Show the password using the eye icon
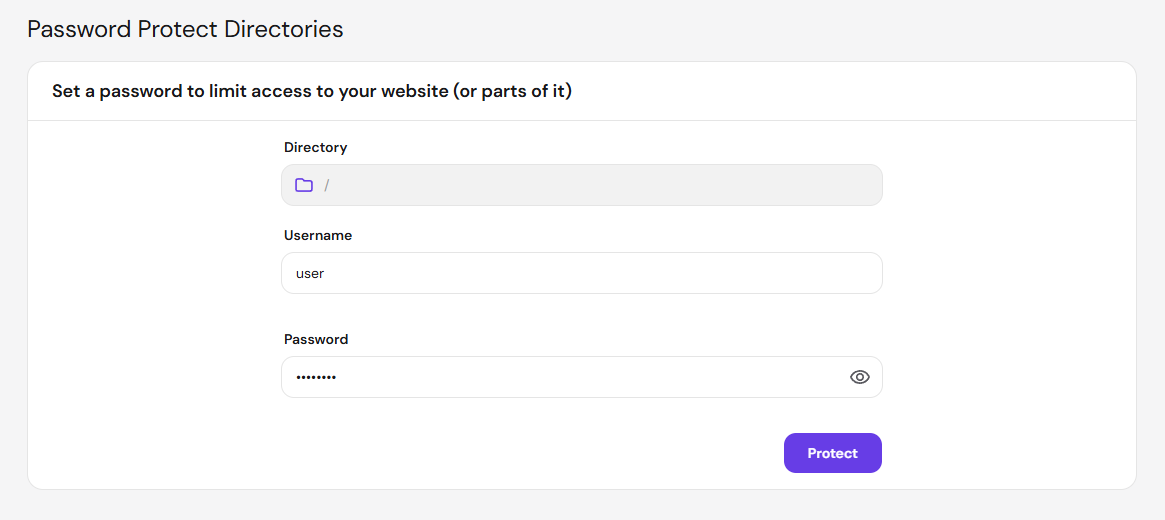Screen dimensions: 1165x520 coord(860,377)
